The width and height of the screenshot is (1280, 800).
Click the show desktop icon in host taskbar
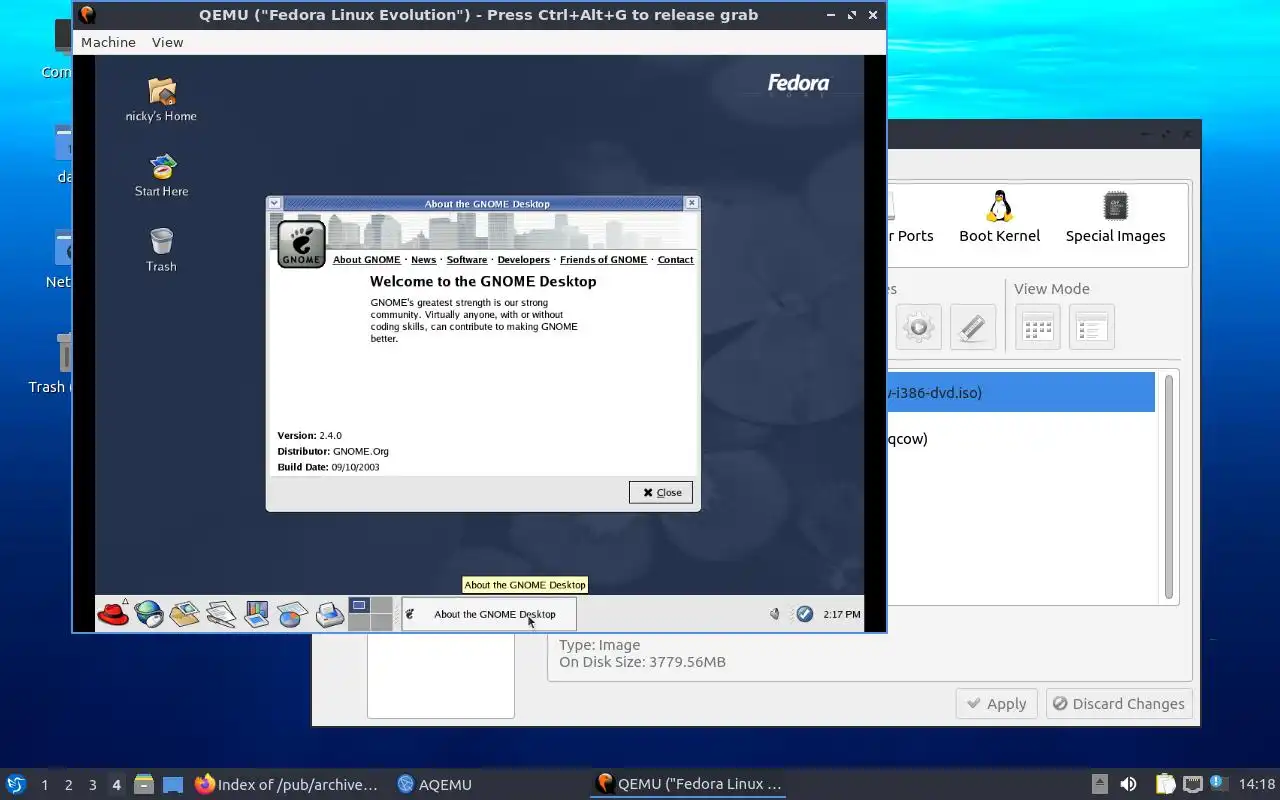[173, 785]
